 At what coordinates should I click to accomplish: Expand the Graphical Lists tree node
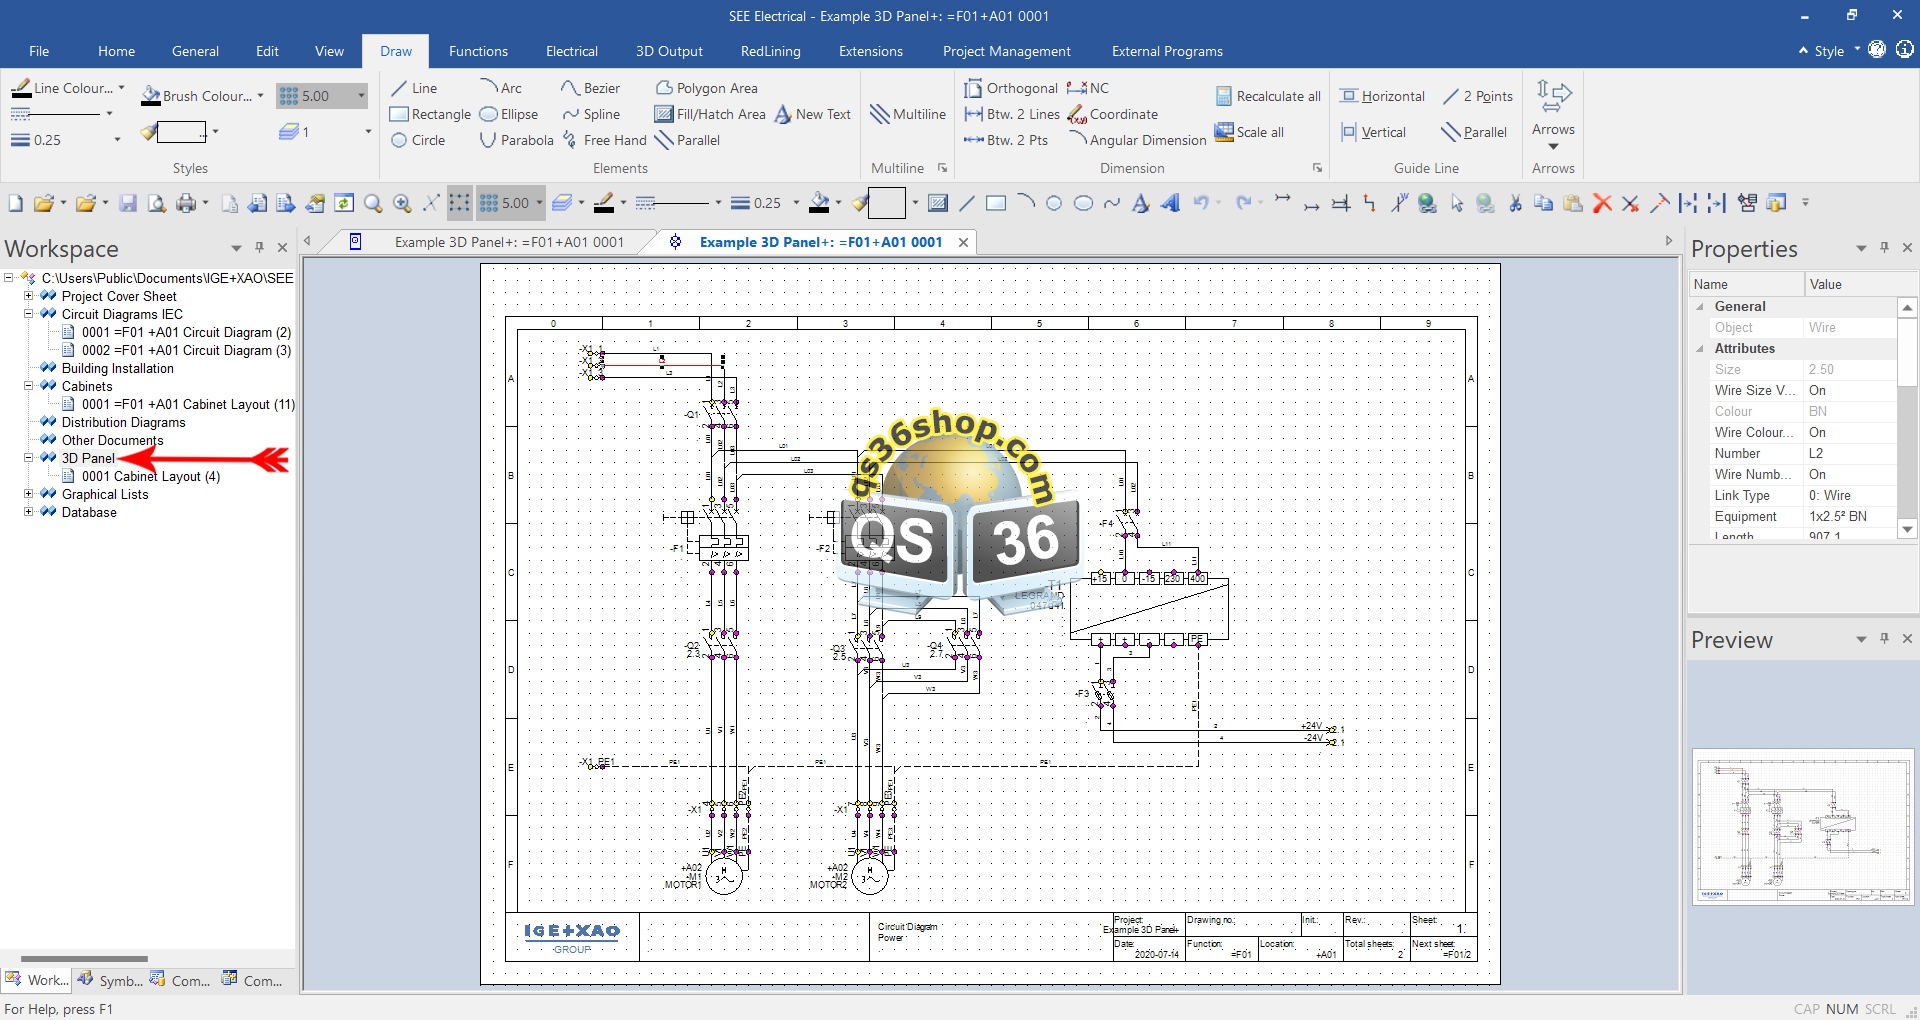tap(29, 494)
